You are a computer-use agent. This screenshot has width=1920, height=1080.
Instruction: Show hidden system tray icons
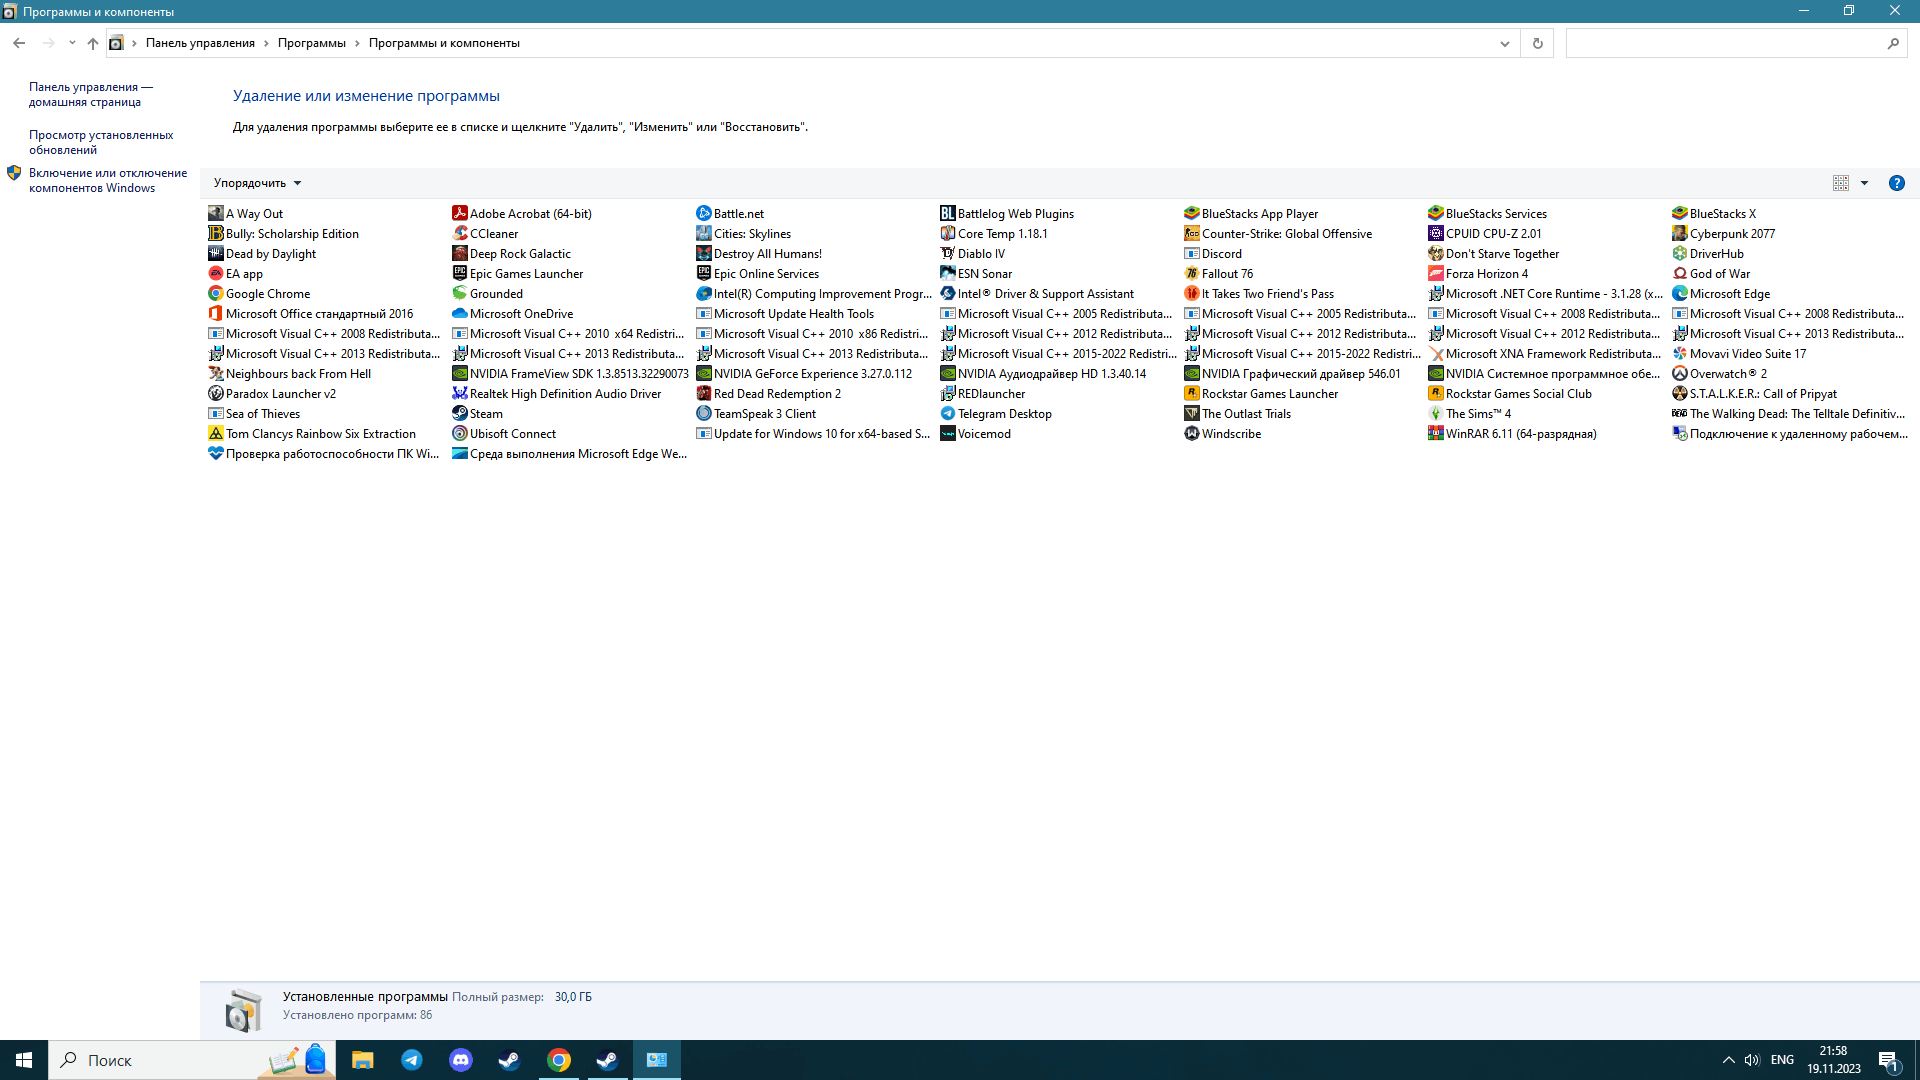[x=1728, y=1060]
